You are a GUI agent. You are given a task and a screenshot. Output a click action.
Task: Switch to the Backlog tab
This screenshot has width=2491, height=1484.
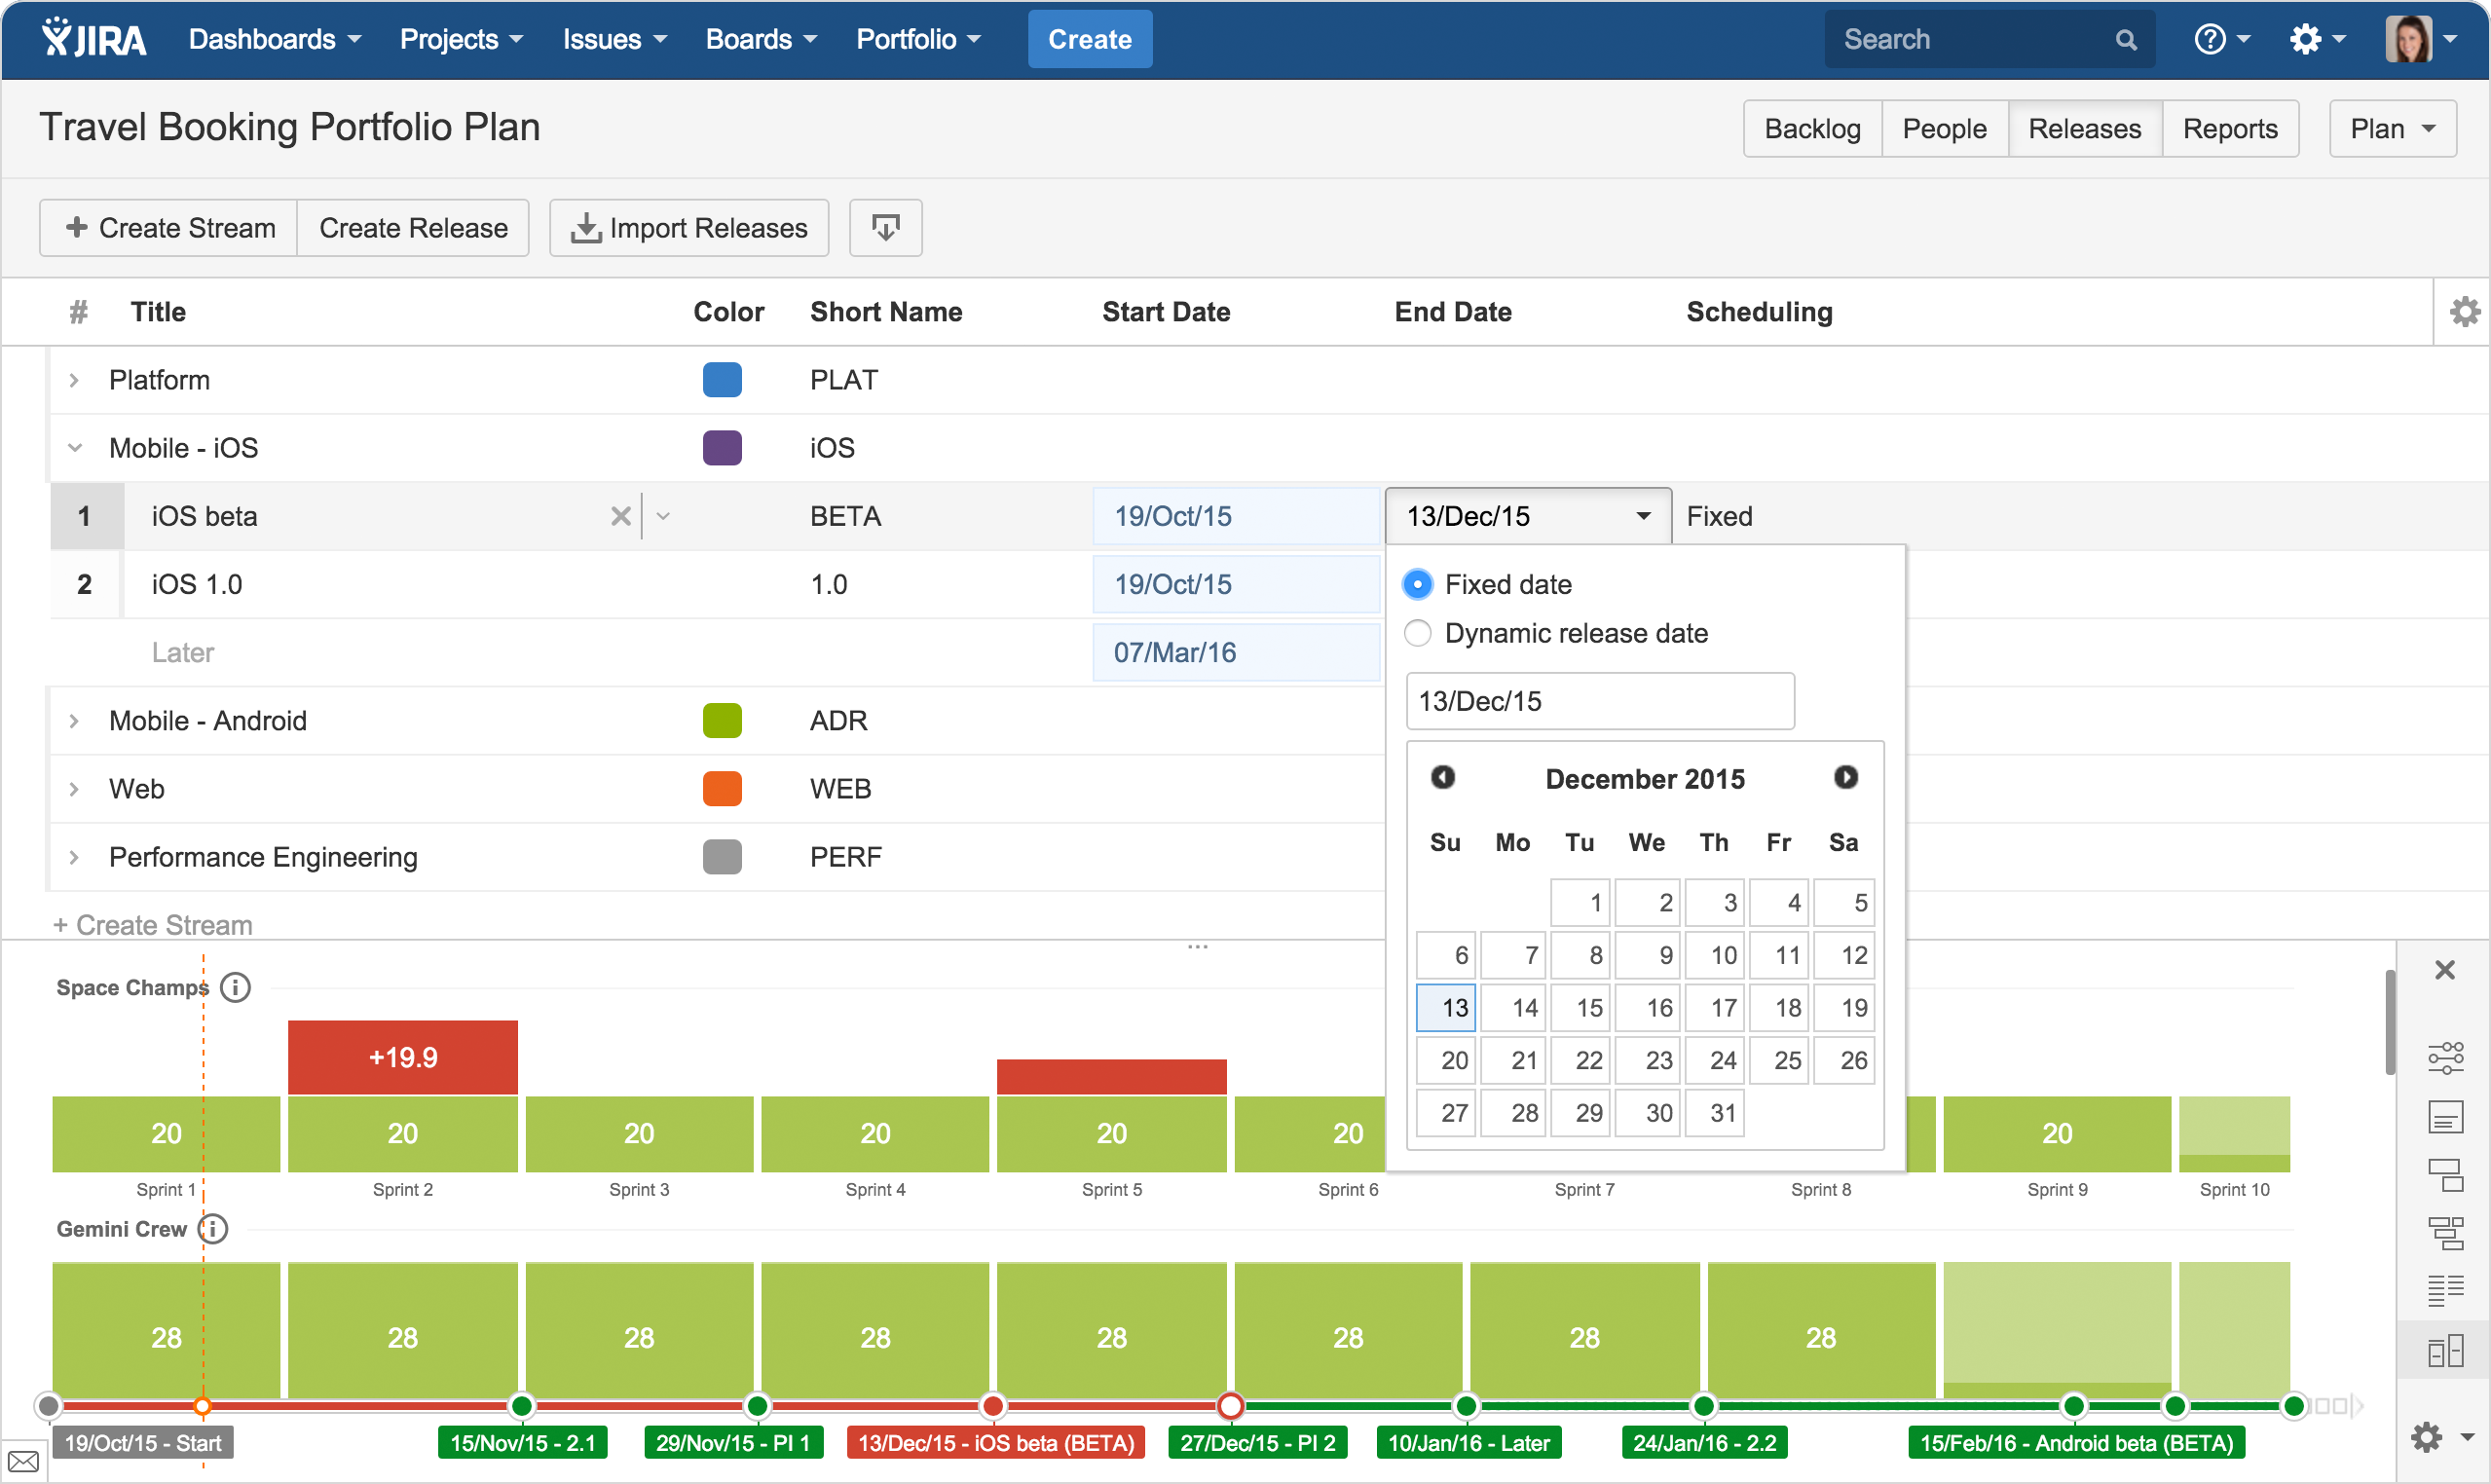coord(1811,129)
